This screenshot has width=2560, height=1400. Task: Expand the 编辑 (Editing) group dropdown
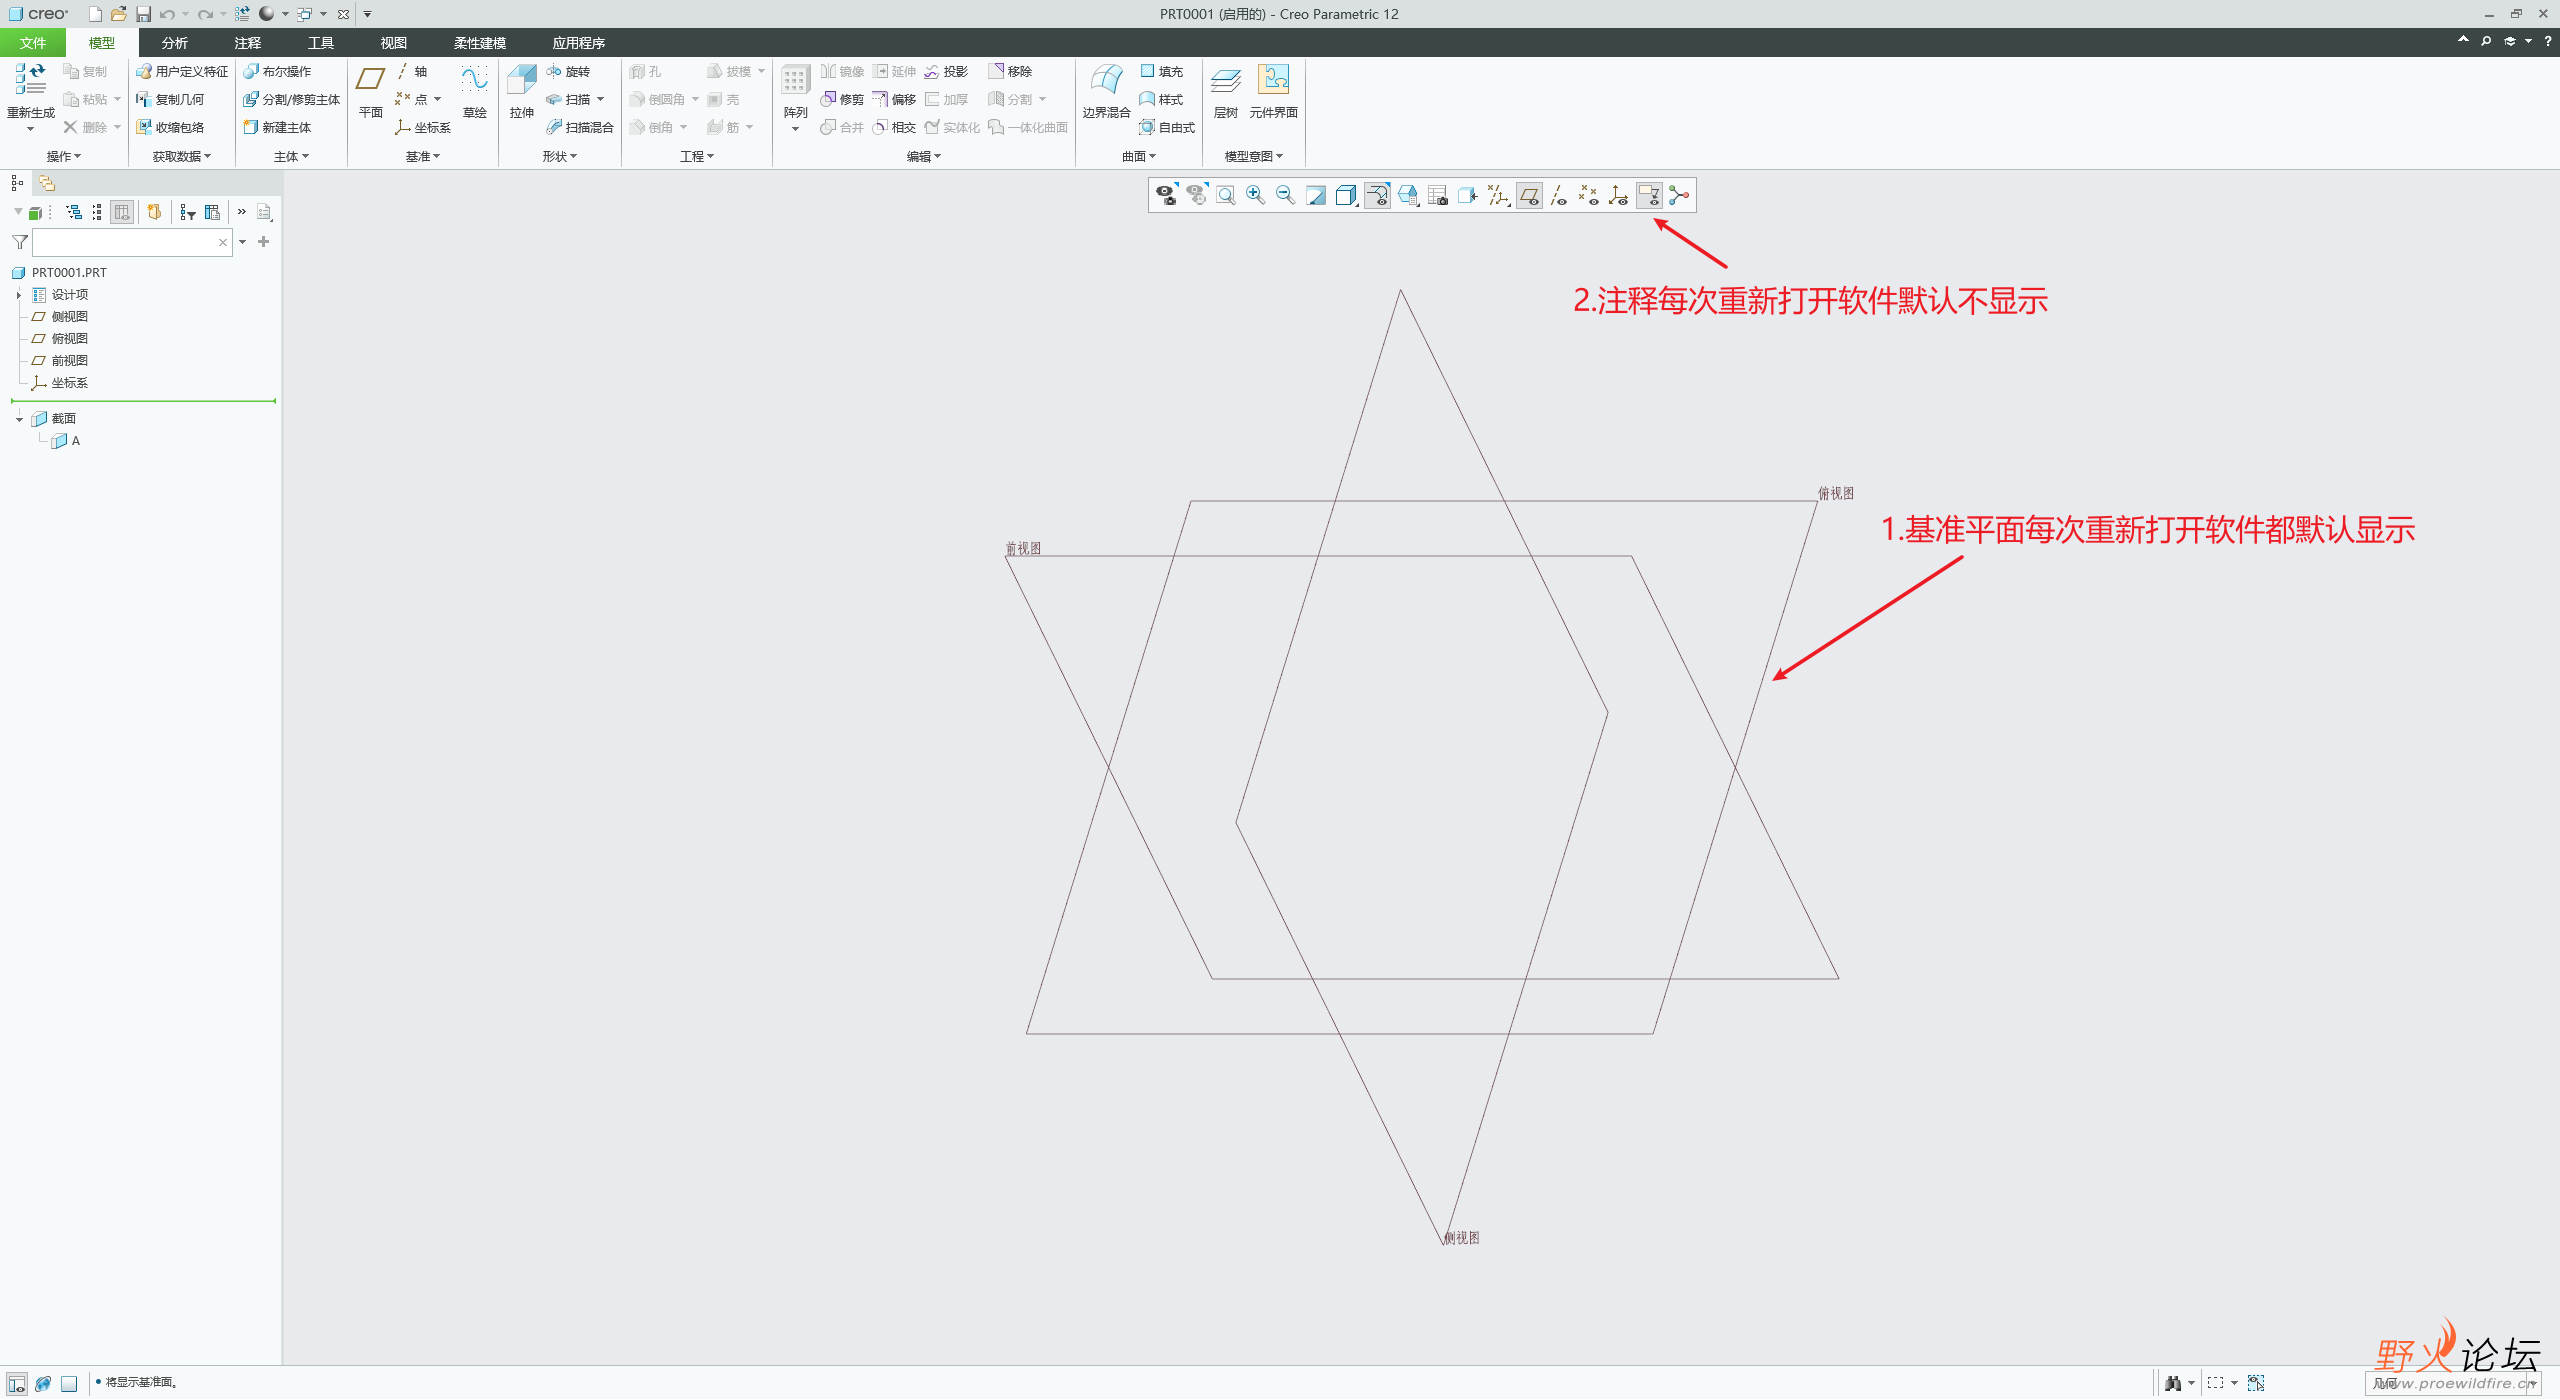[x=924, y=157]
